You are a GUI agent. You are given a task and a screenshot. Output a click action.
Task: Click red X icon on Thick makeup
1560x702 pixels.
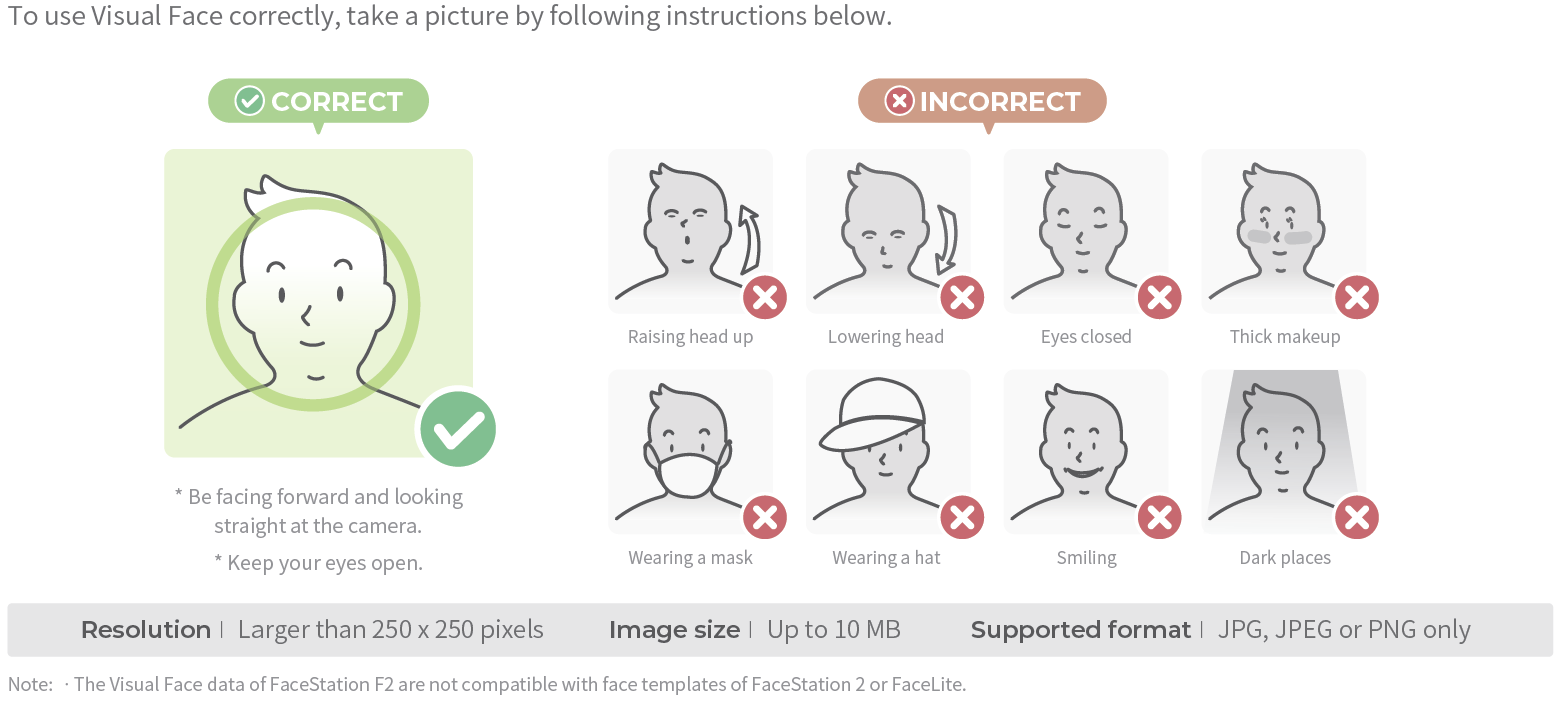[x=1357, y=297]
